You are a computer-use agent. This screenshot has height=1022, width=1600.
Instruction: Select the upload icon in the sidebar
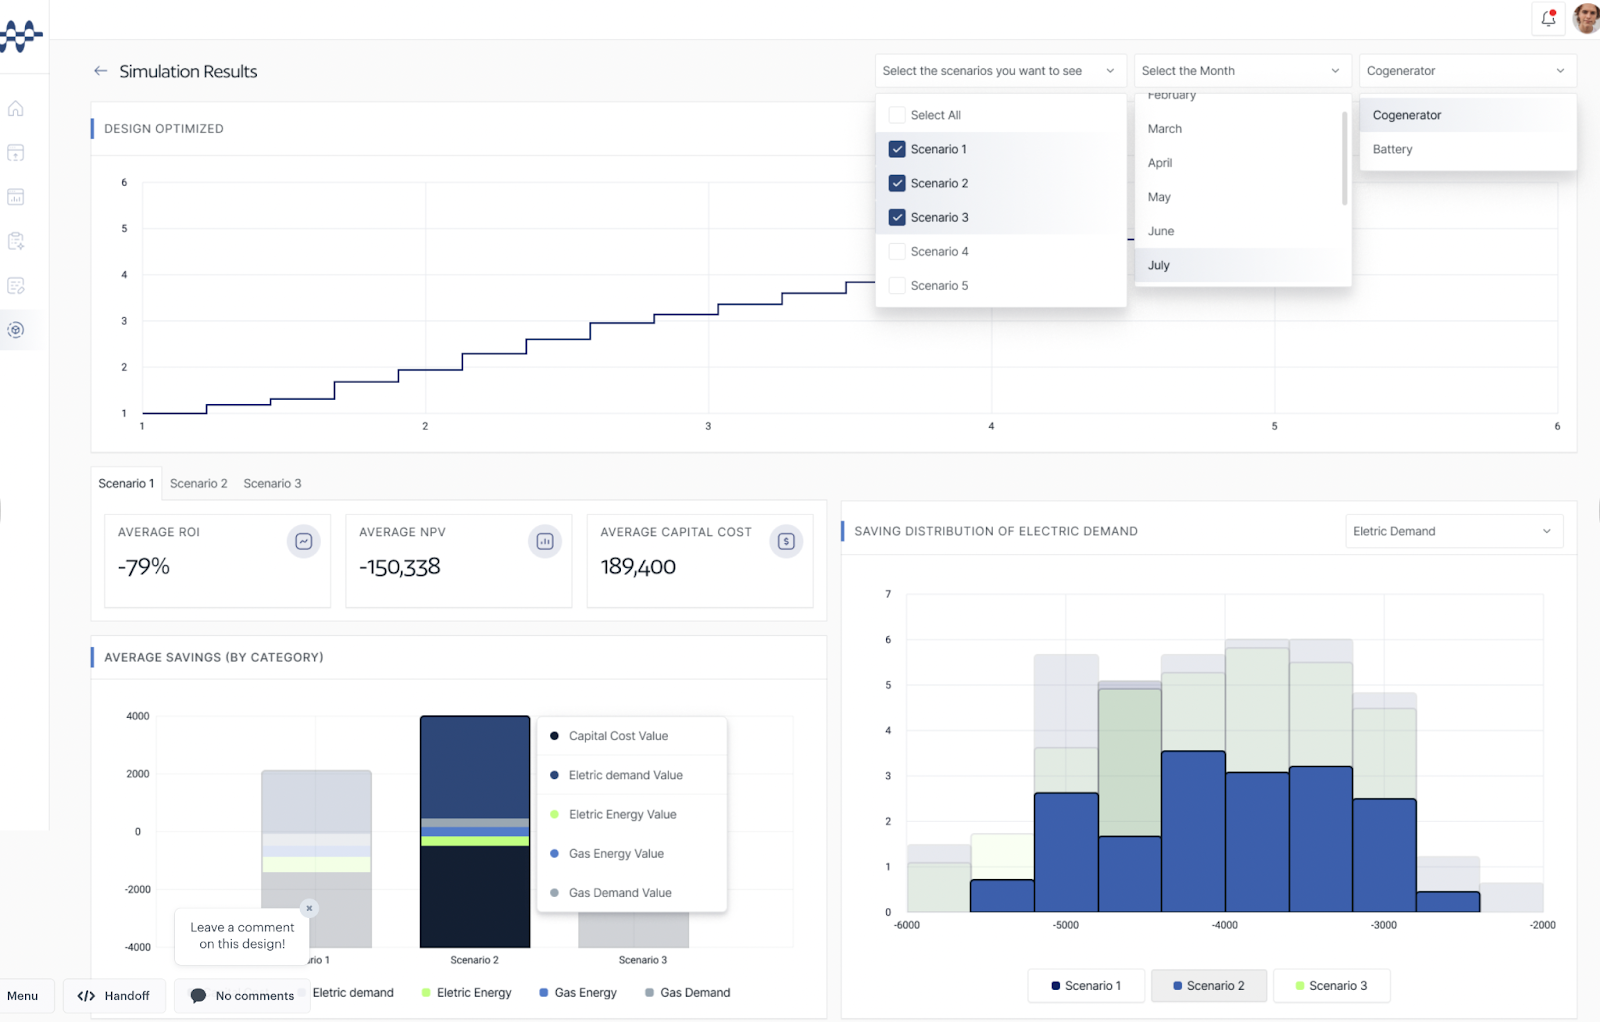pos(15,152)
